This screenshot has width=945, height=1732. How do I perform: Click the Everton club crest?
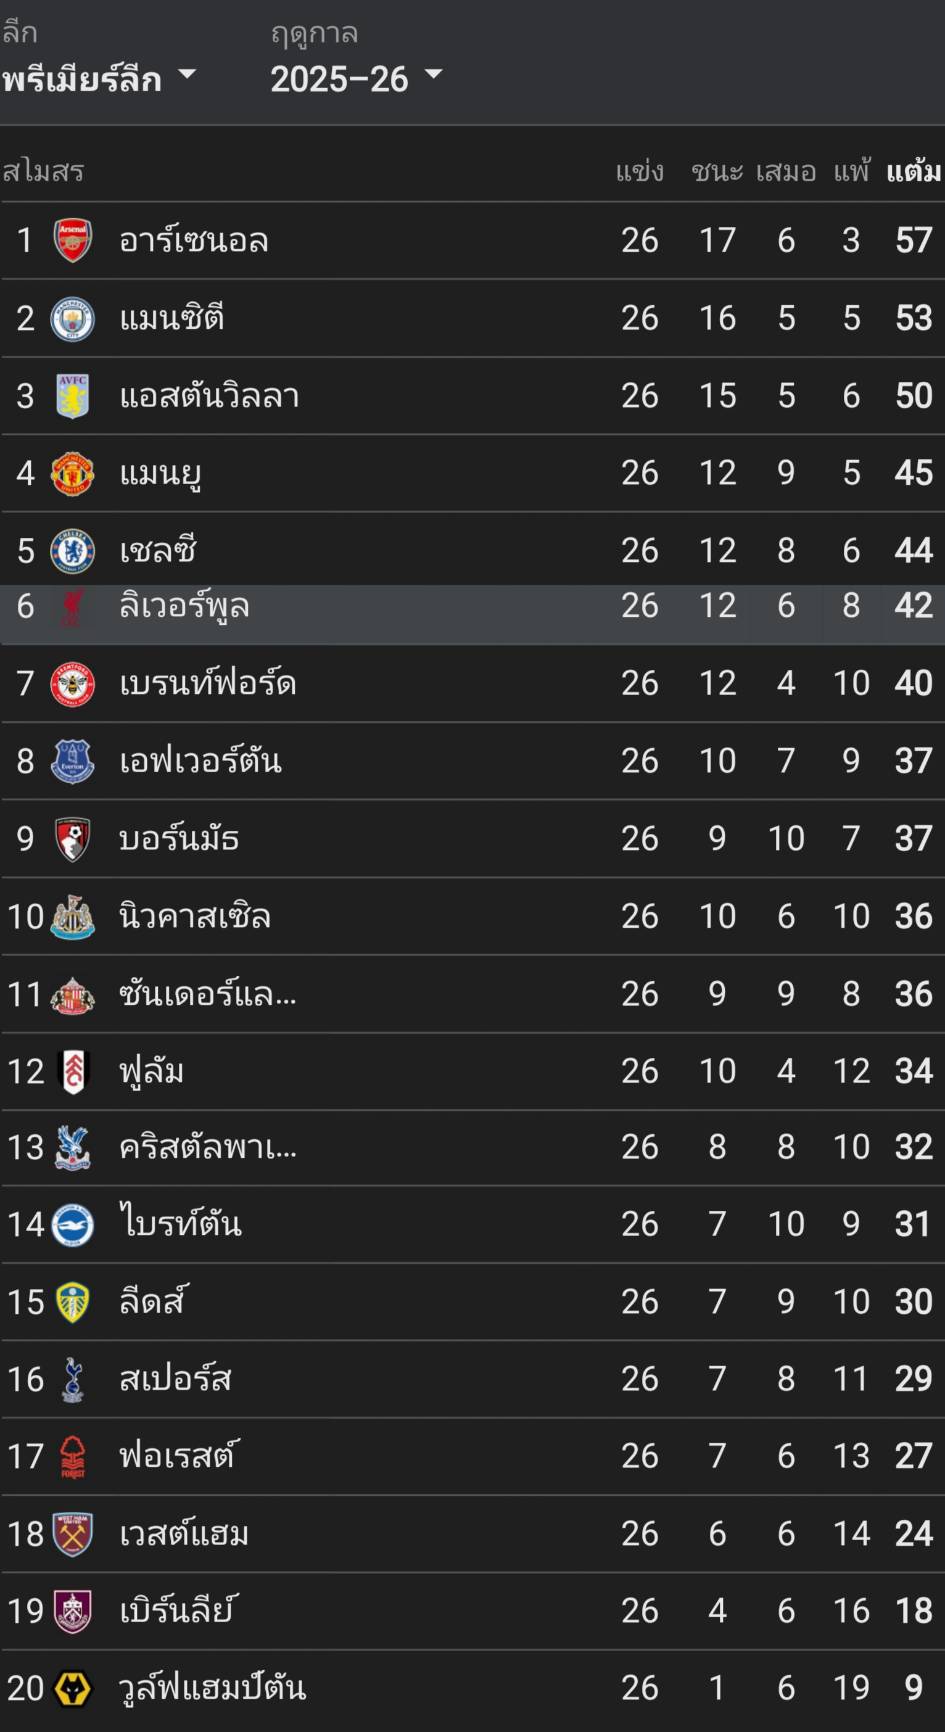[x=73, y=761]
